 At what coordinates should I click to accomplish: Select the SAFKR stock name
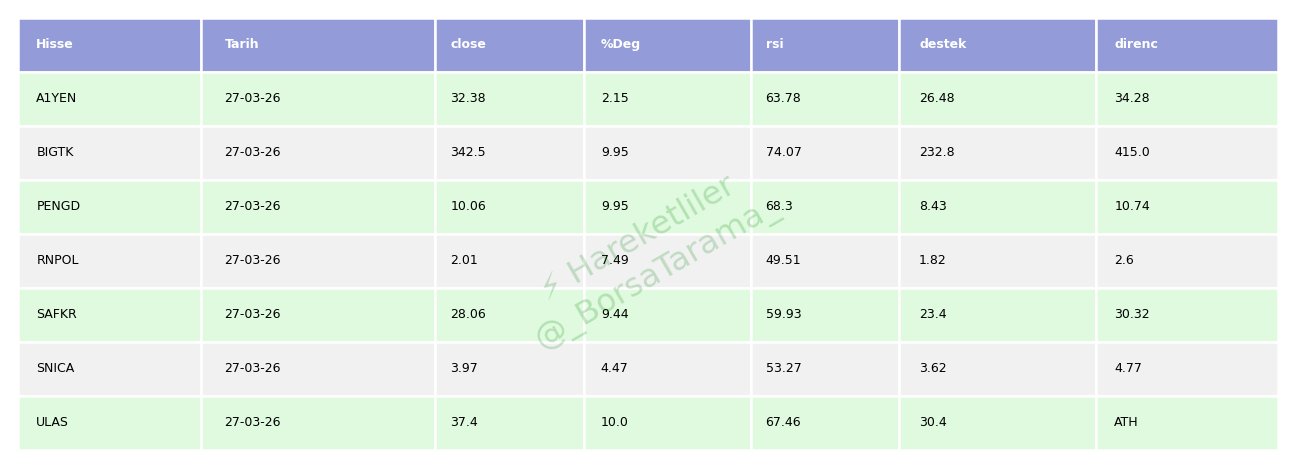pos(56,314)
